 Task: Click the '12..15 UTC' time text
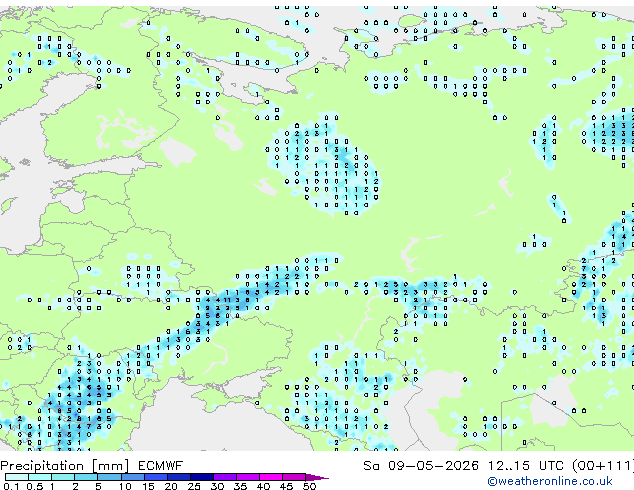[x=526, y=466]
